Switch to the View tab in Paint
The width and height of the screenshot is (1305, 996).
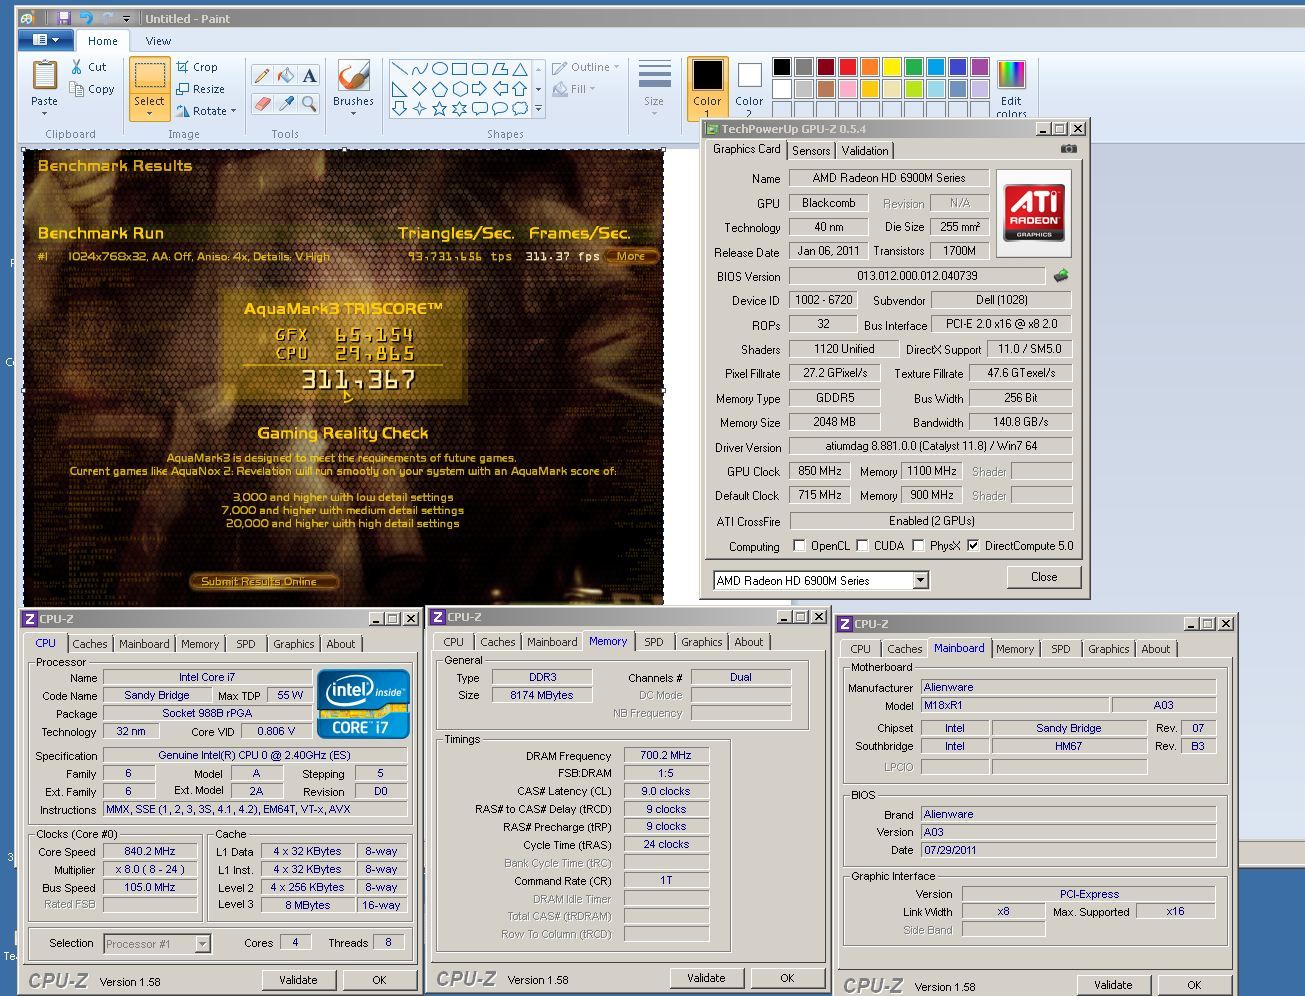click(x=158, y=41)
